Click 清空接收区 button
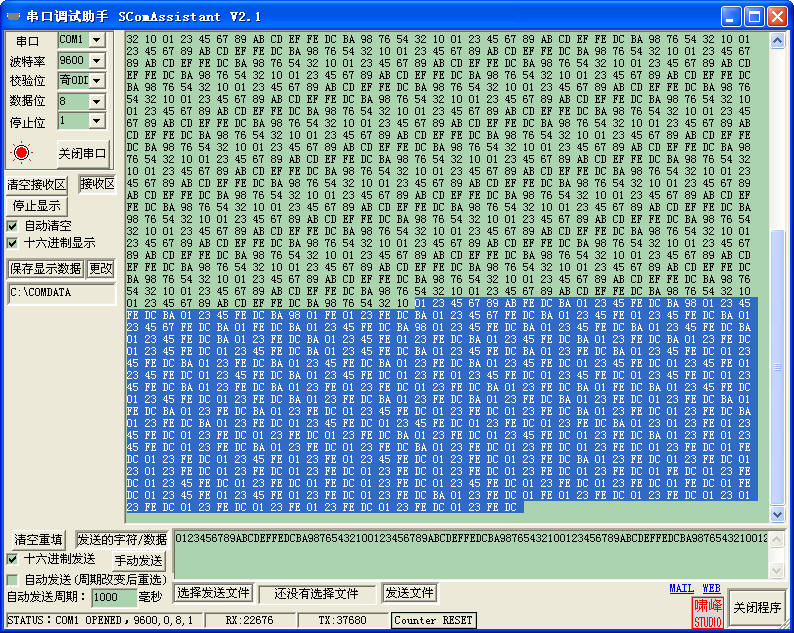The image size is (794, 633). pyautogui.click(x=36, y=185)
